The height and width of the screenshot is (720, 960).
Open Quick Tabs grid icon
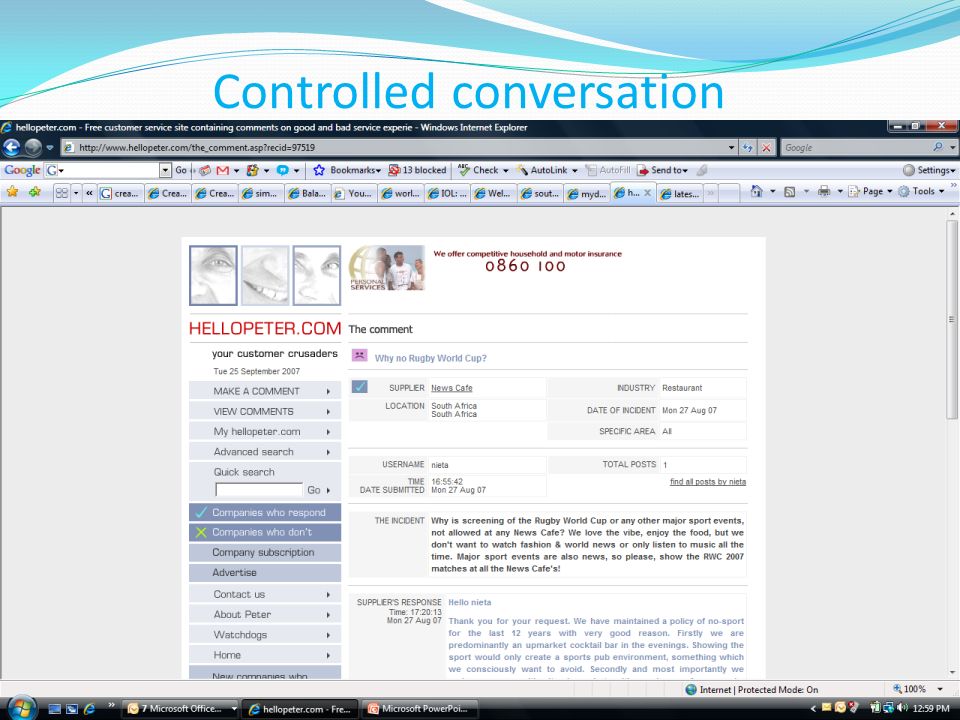pos(62,193)
